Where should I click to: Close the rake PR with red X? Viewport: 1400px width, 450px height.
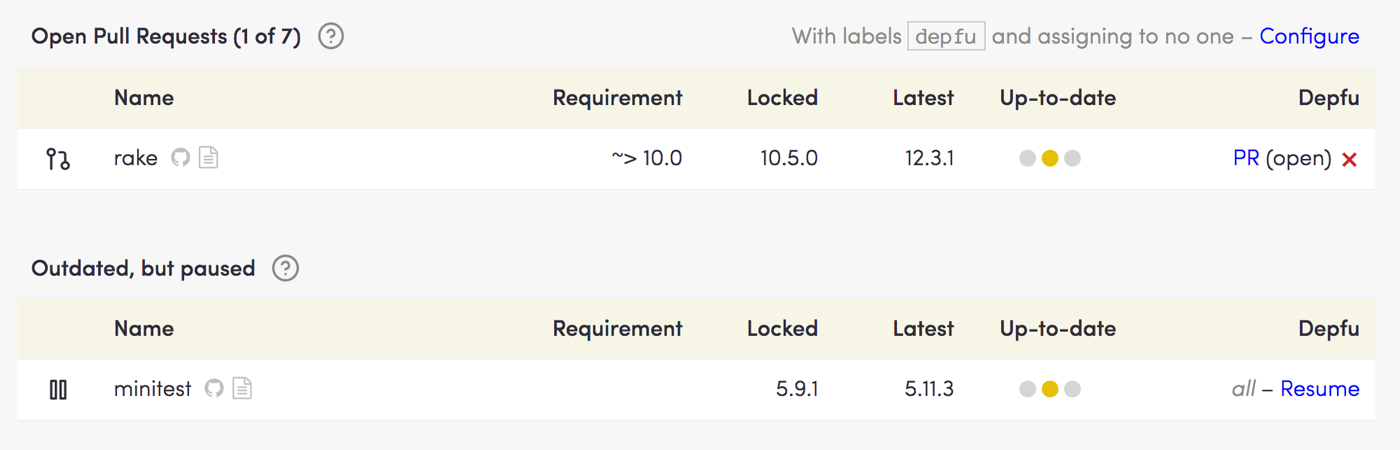point(1349,159)
